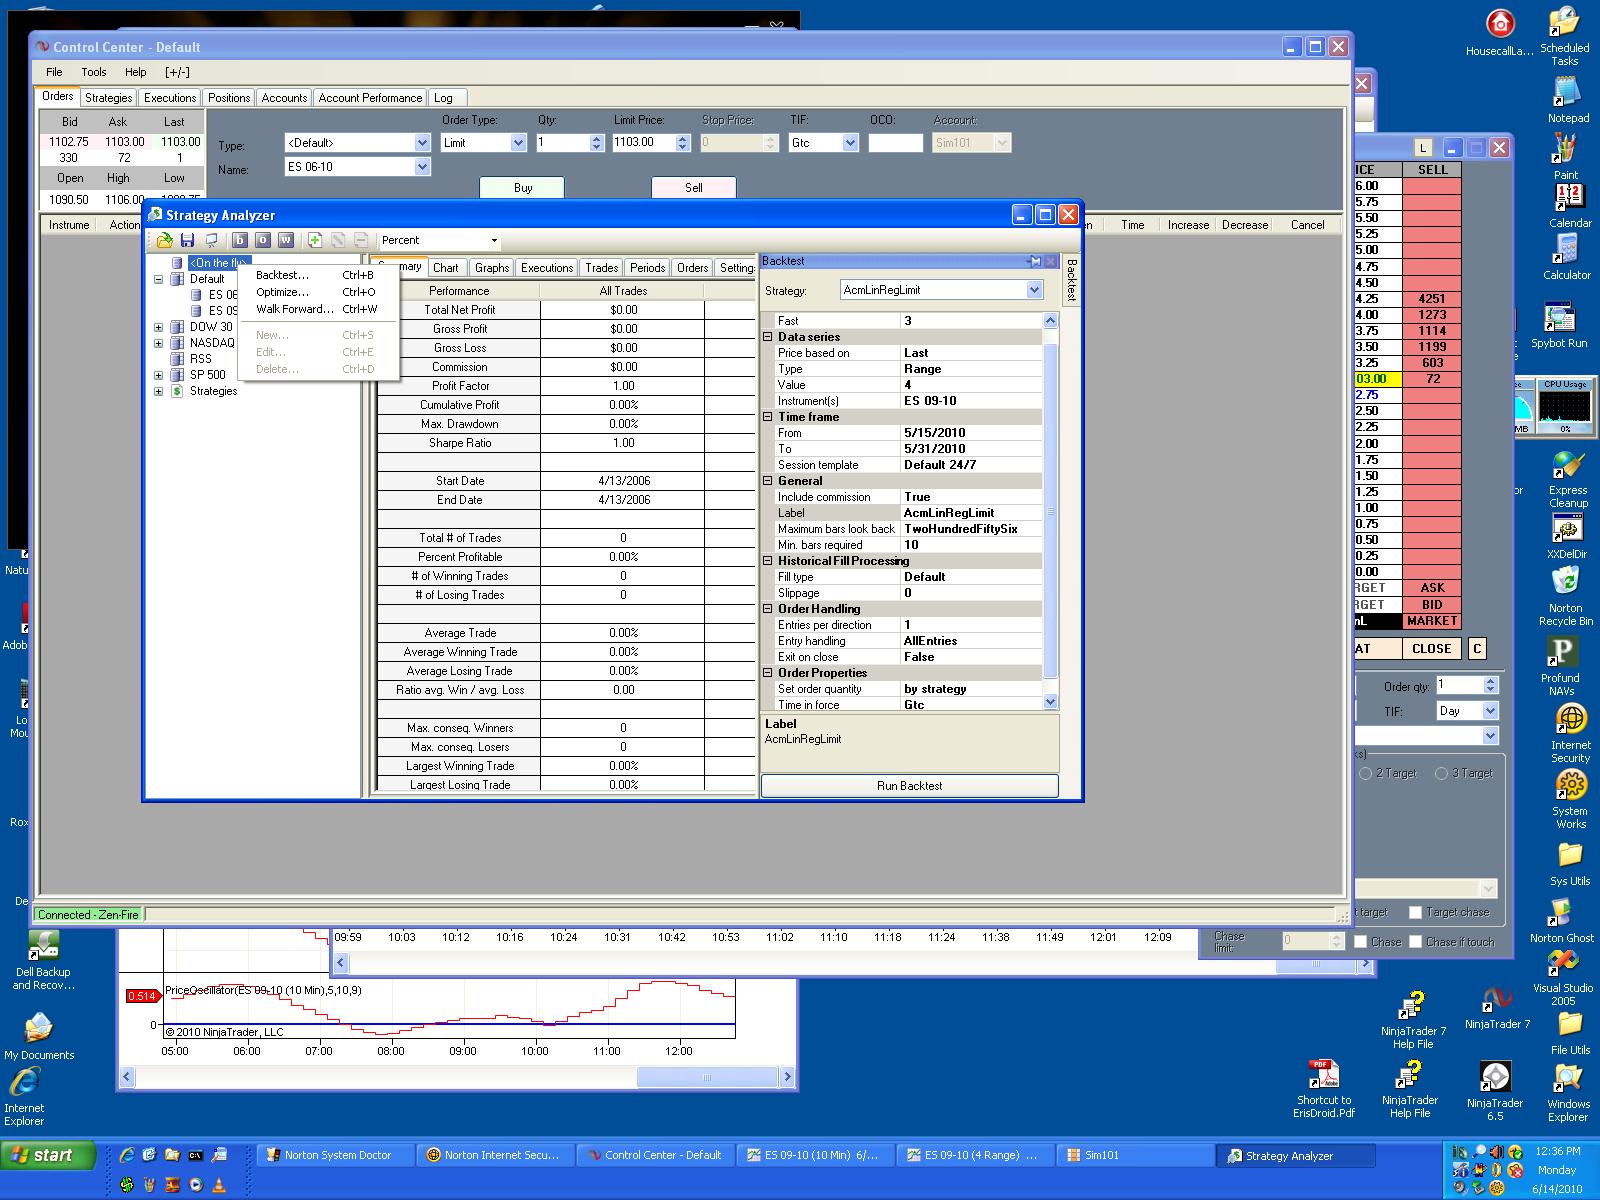Switch to the Executions tab in Strategy Analyzer

[x=547, y=268]
